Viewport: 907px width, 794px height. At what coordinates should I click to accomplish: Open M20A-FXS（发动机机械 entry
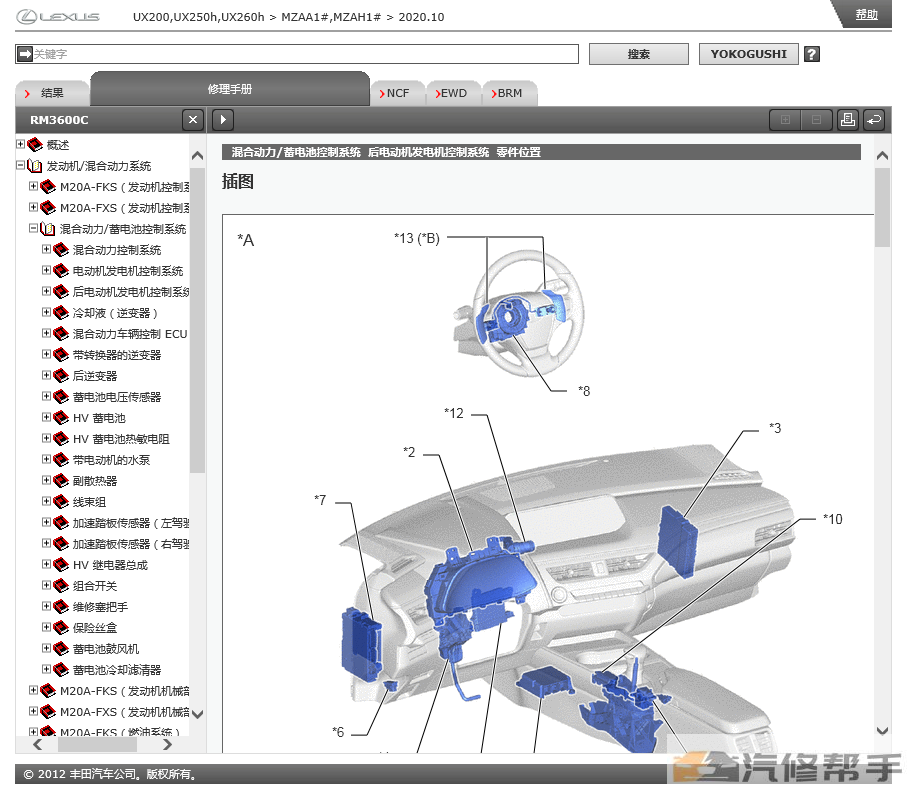[124, 711]
